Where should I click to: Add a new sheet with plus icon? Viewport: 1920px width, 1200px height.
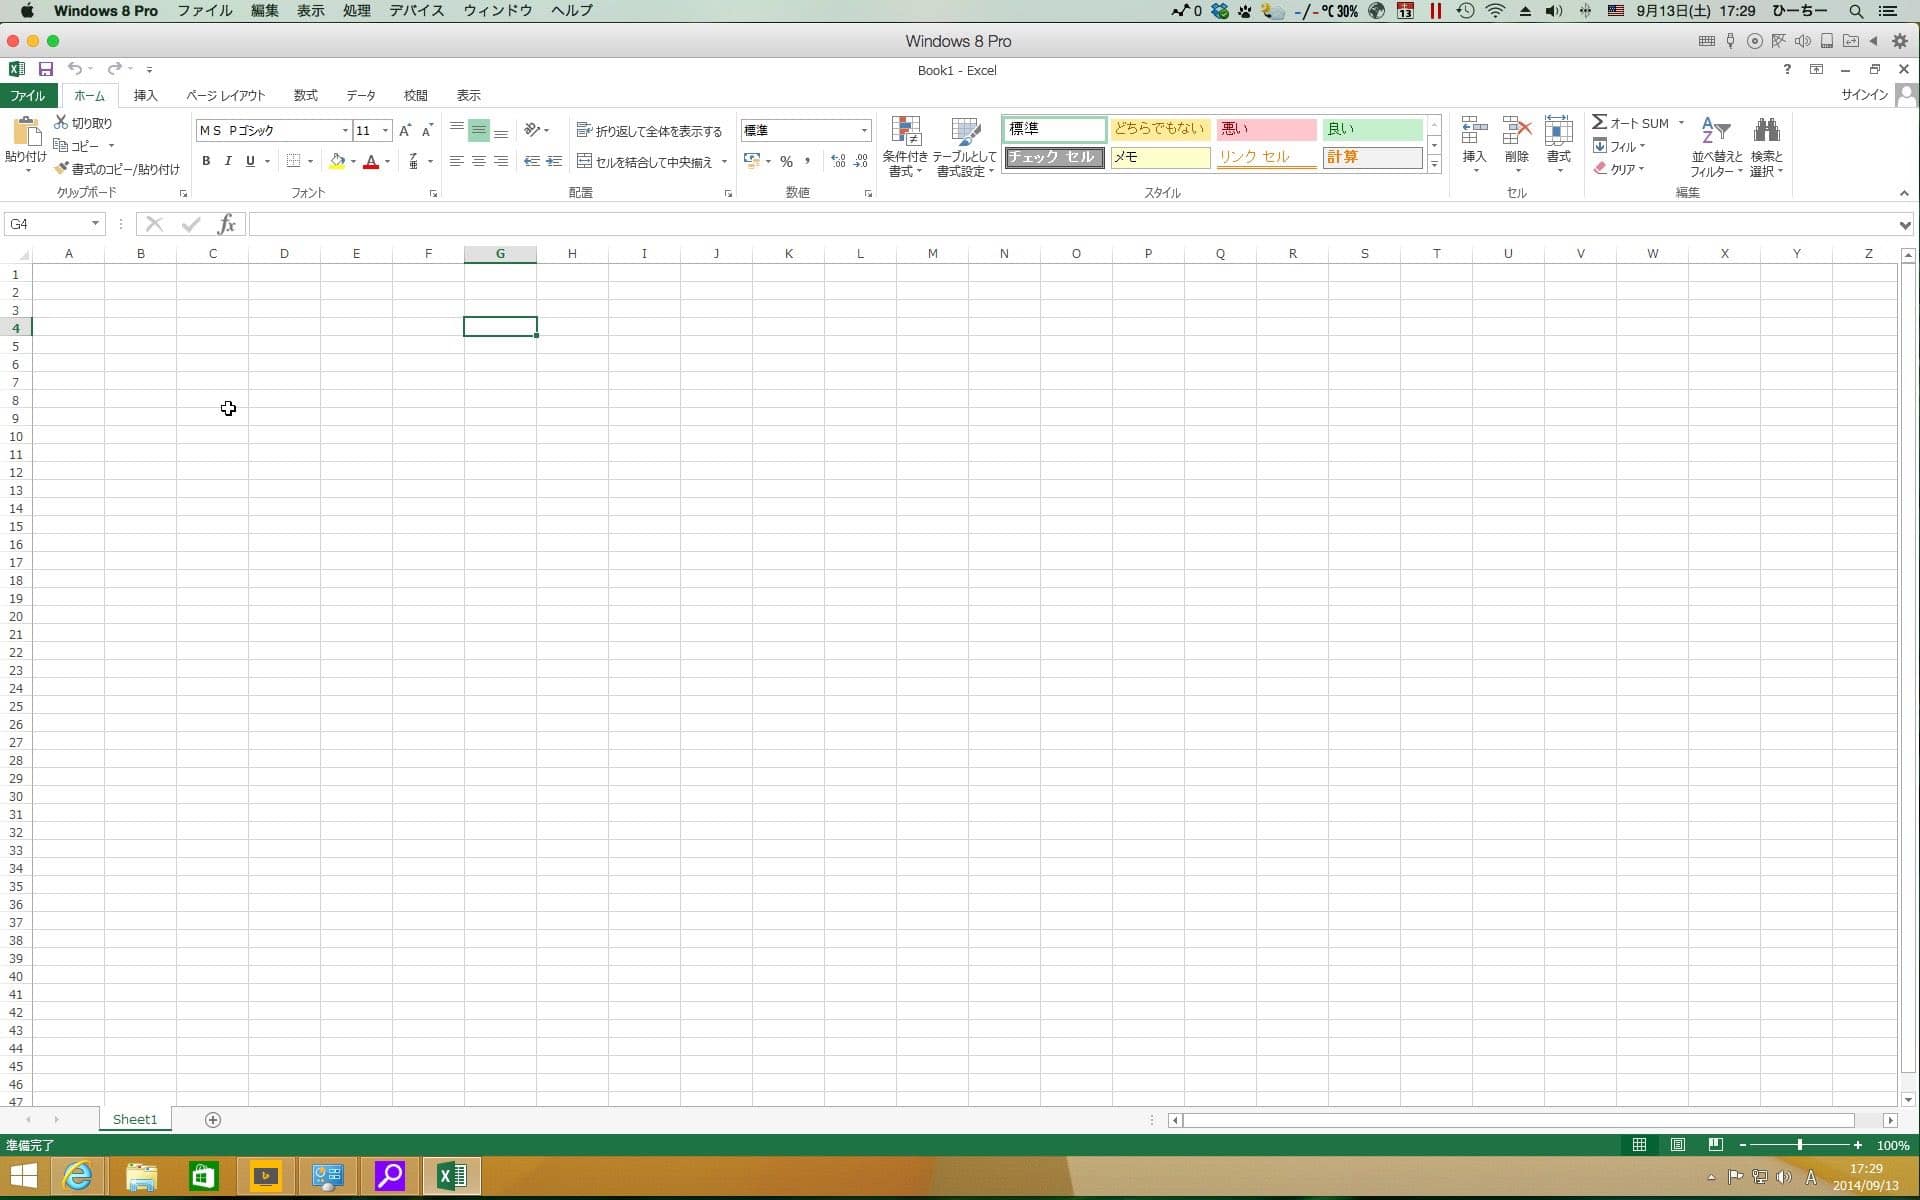point(213,1119)
